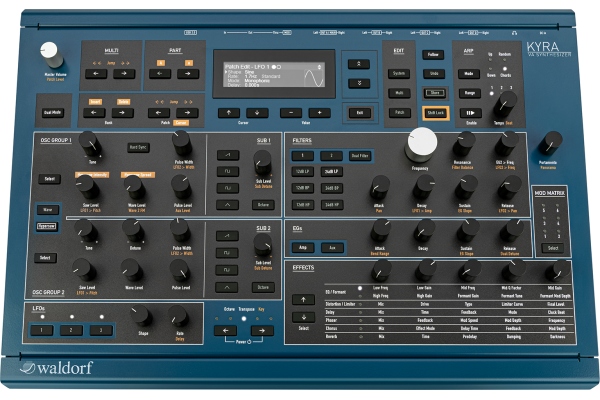
Task: Adjust the Portamento knob
Action: point(550,143)
